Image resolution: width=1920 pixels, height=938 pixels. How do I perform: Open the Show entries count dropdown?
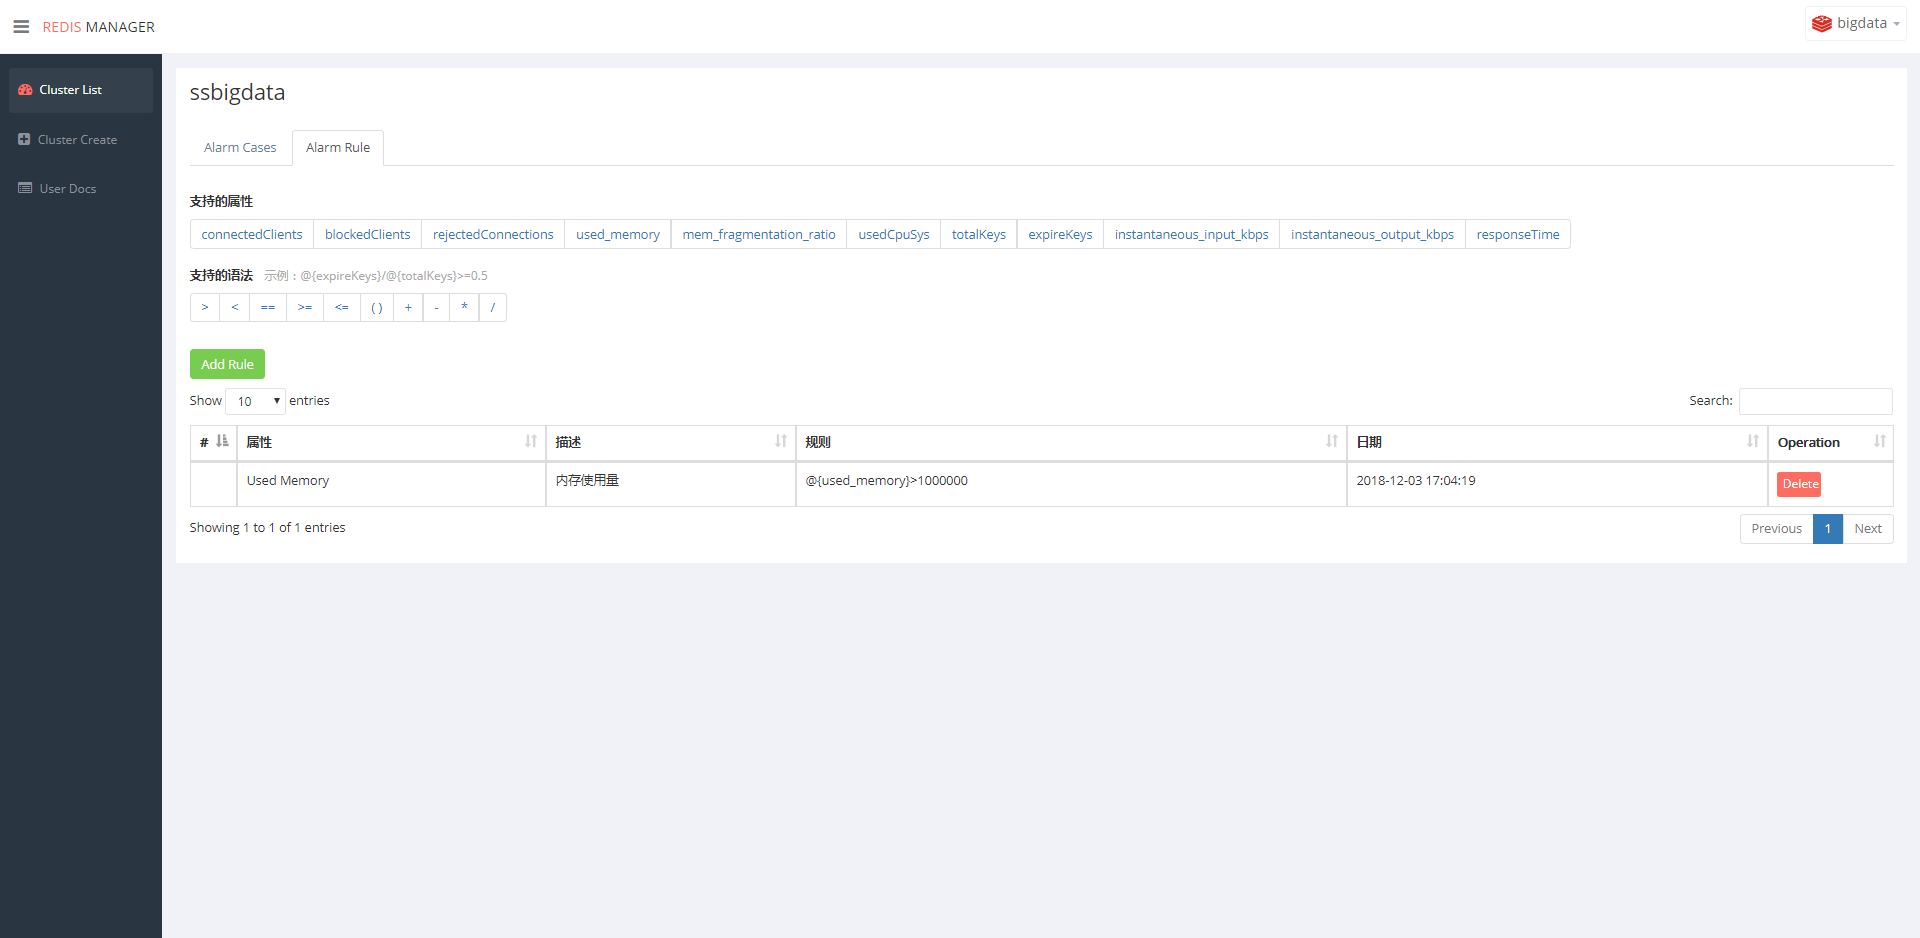pos(255,401)
